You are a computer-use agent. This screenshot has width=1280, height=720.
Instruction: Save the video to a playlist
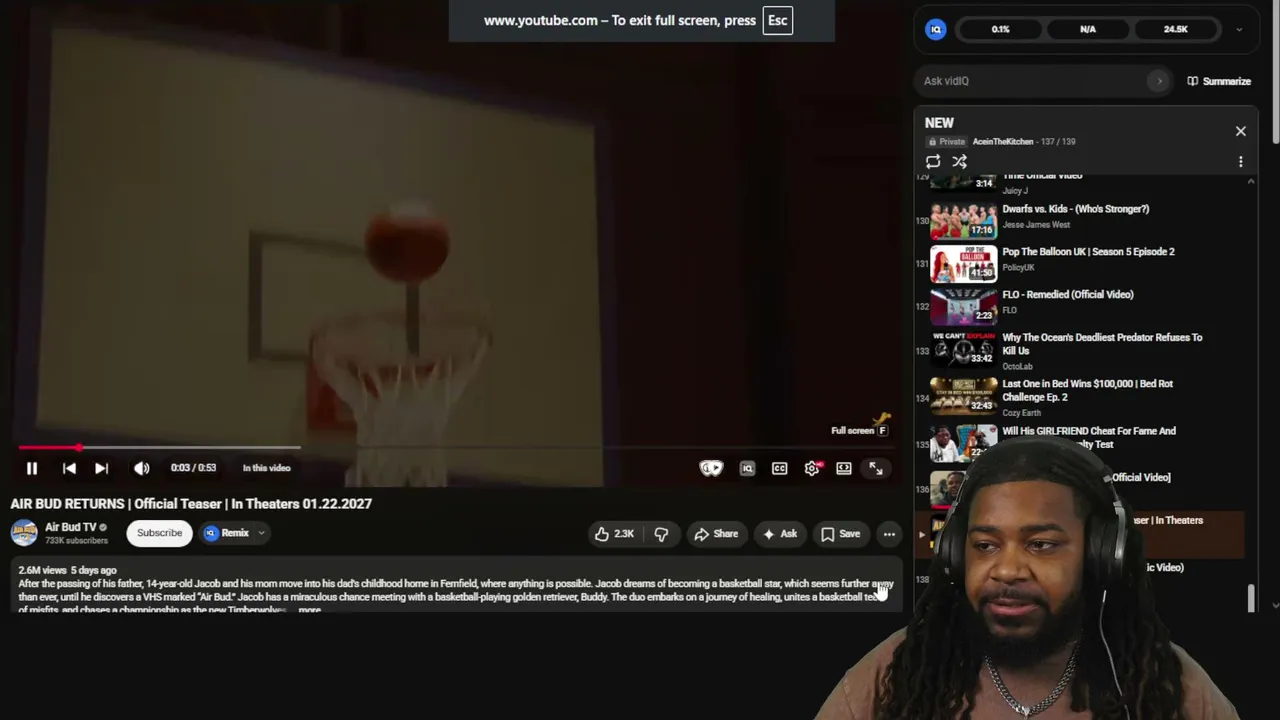click(840, 534)
